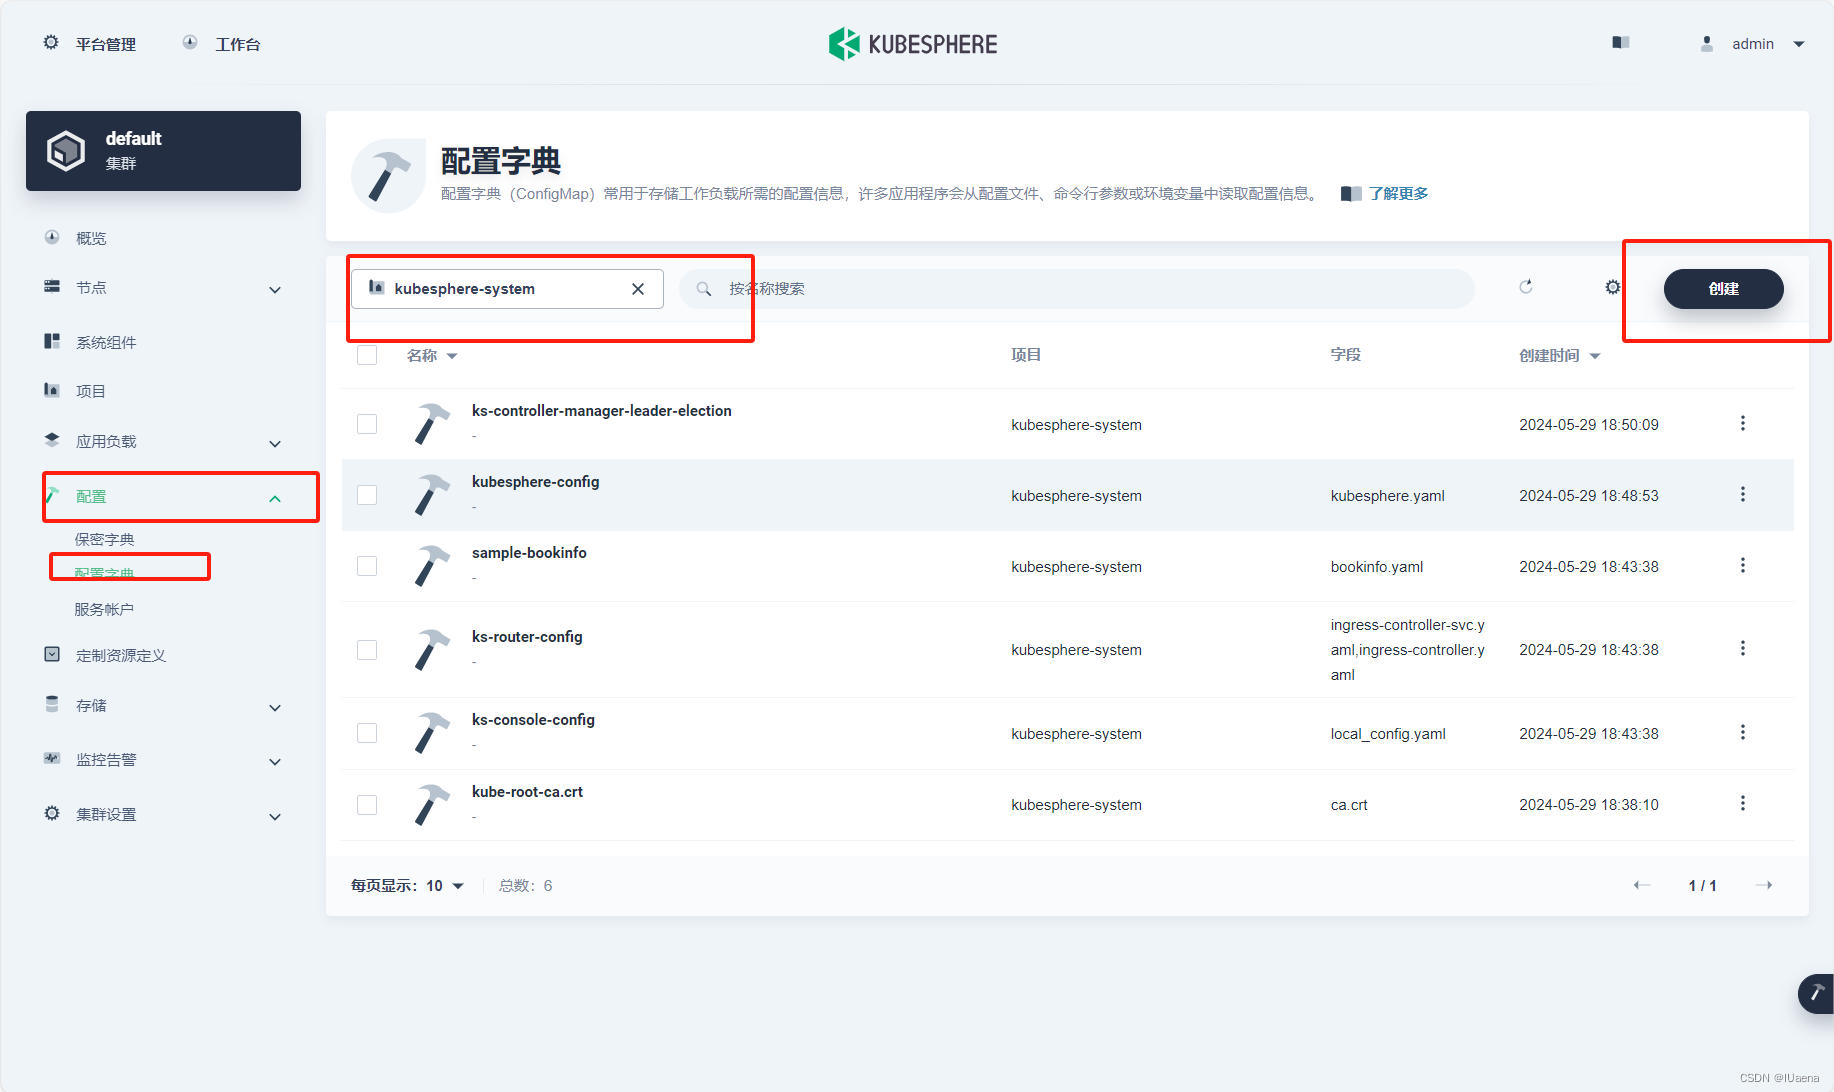Select kubesphere-config row checkbox
Screen dimensions: 1834x1092
click(x=367, y=495)
